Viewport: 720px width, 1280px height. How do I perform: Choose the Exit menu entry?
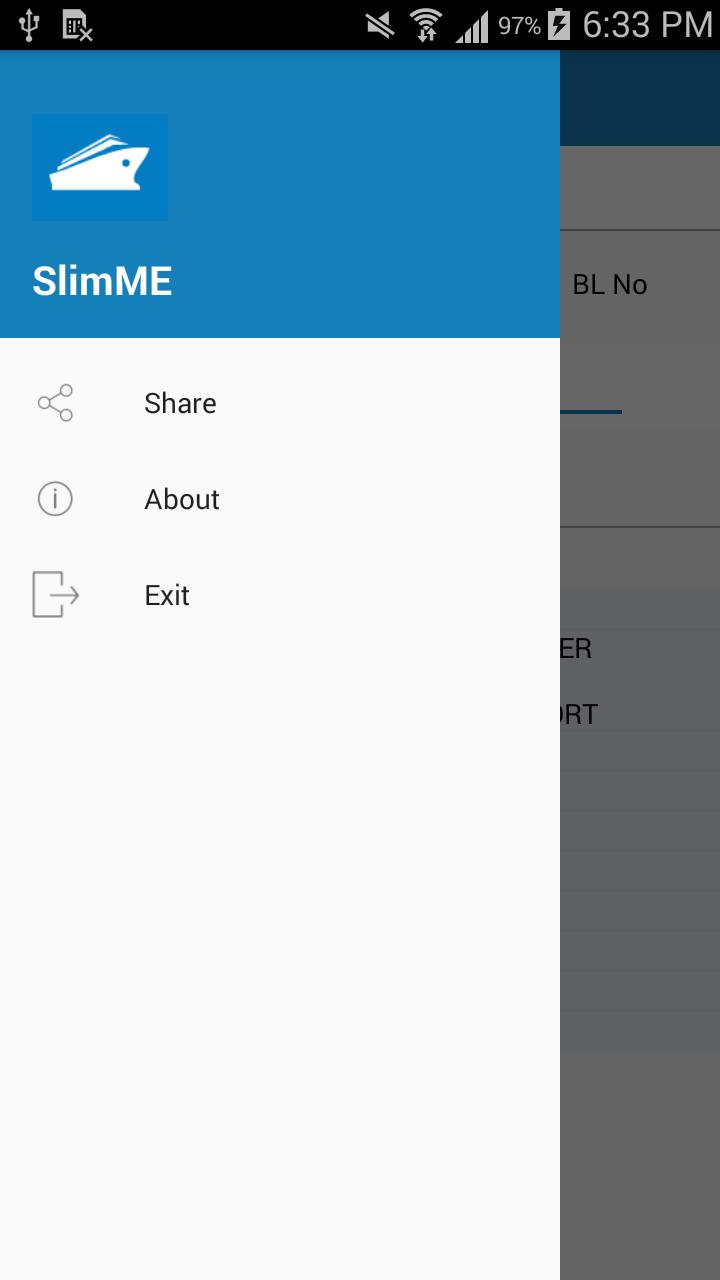tap(167, 595)
